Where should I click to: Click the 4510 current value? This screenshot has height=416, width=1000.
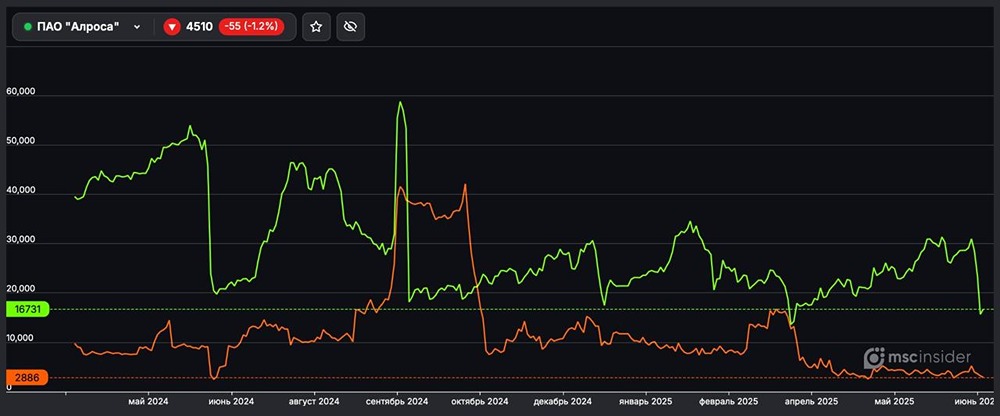[199, 27]
